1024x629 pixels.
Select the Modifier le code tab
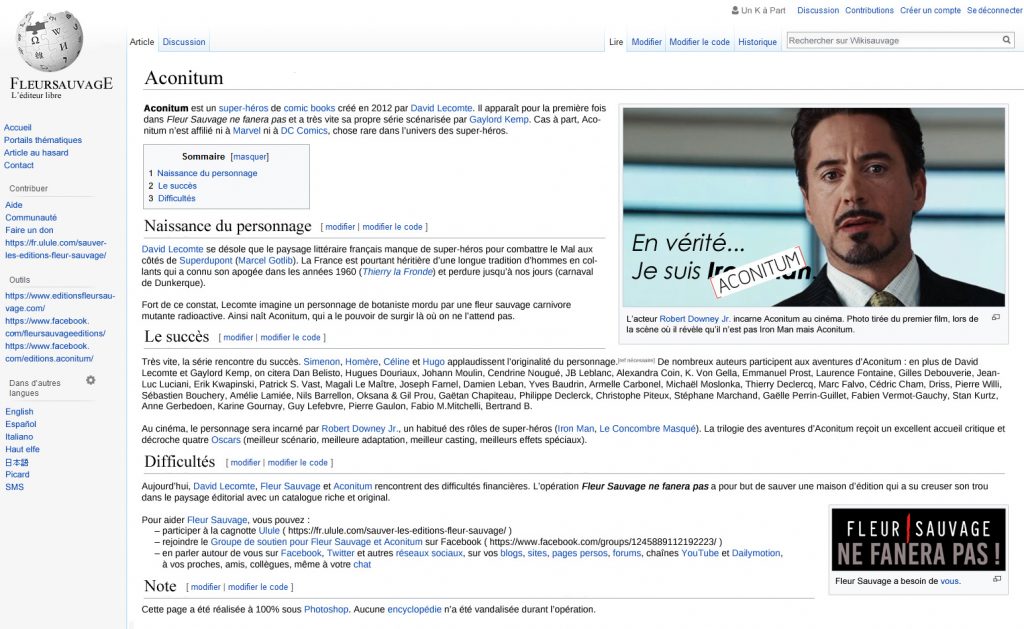coord(699,42)
